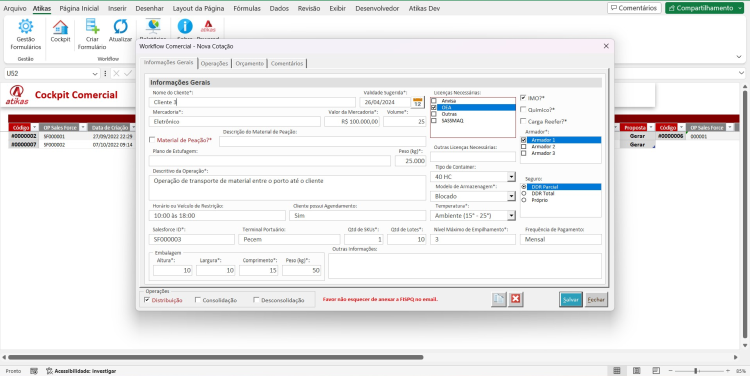This screenshot has height=376, width=750.
Task: Expand the formula bar with the chevron
Action: (x=742, y=74)
